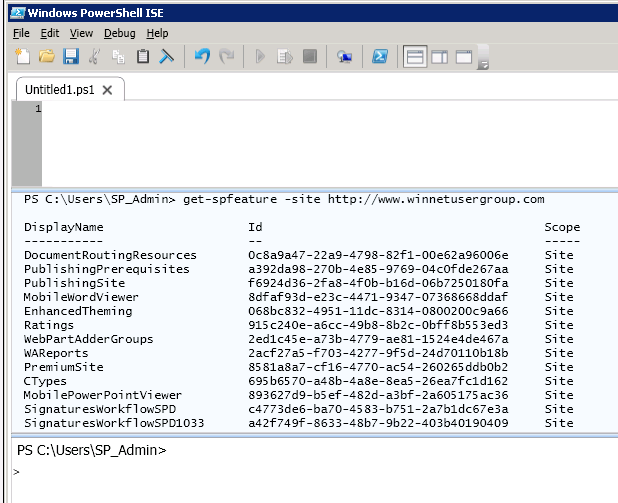Click line number 1 in gutter
618x503 pixels.
(38, 109)
